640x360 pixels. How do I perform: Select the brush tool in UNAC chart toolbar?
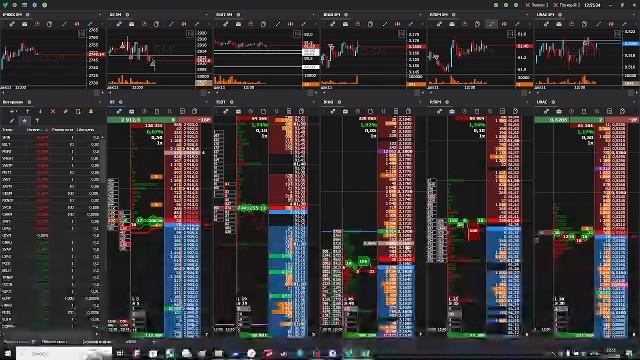click(624, 24)
